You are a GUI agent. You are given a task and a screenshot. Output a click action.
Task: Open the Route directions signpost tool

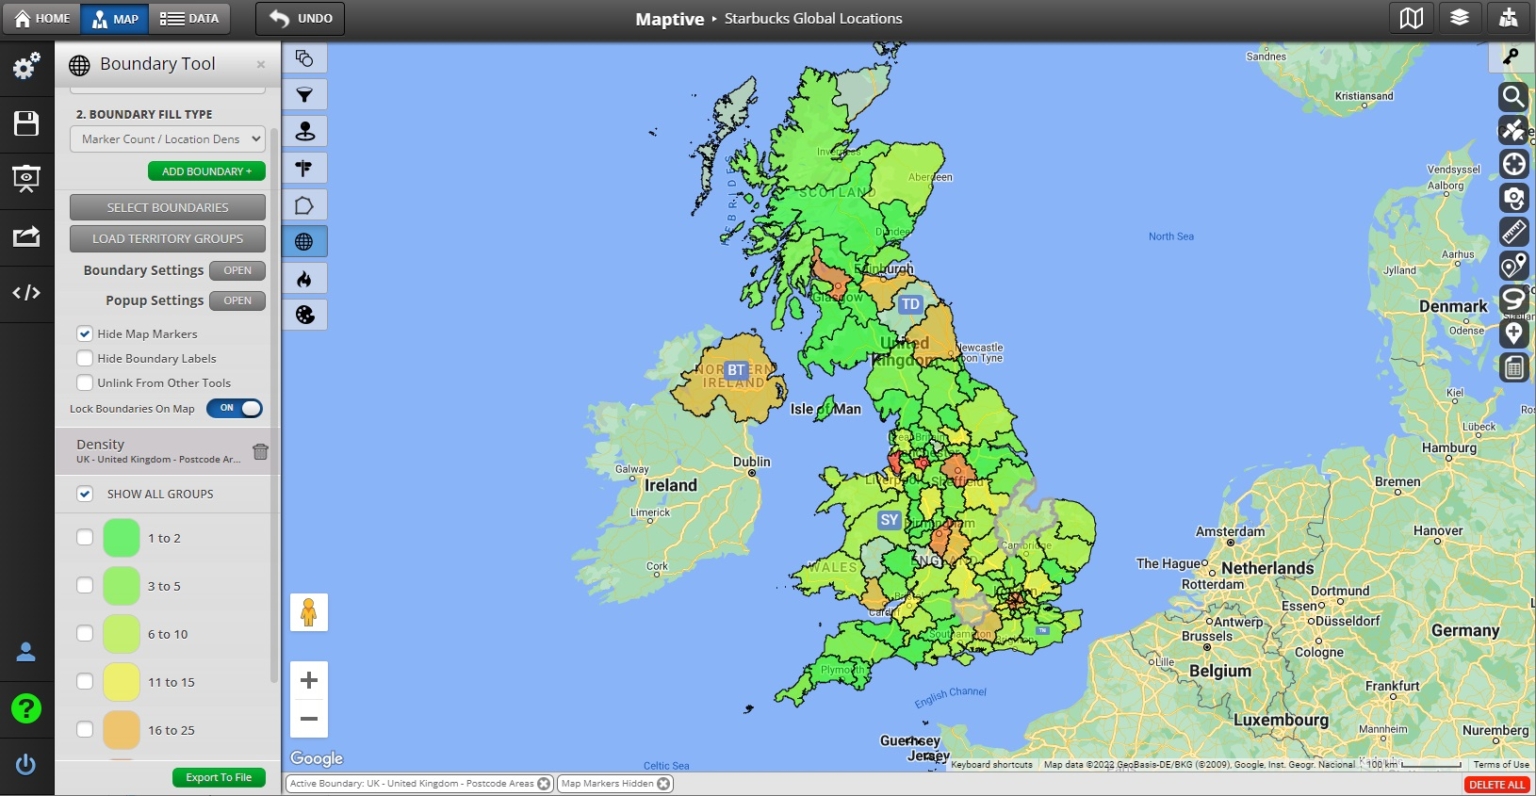(304, 168)
